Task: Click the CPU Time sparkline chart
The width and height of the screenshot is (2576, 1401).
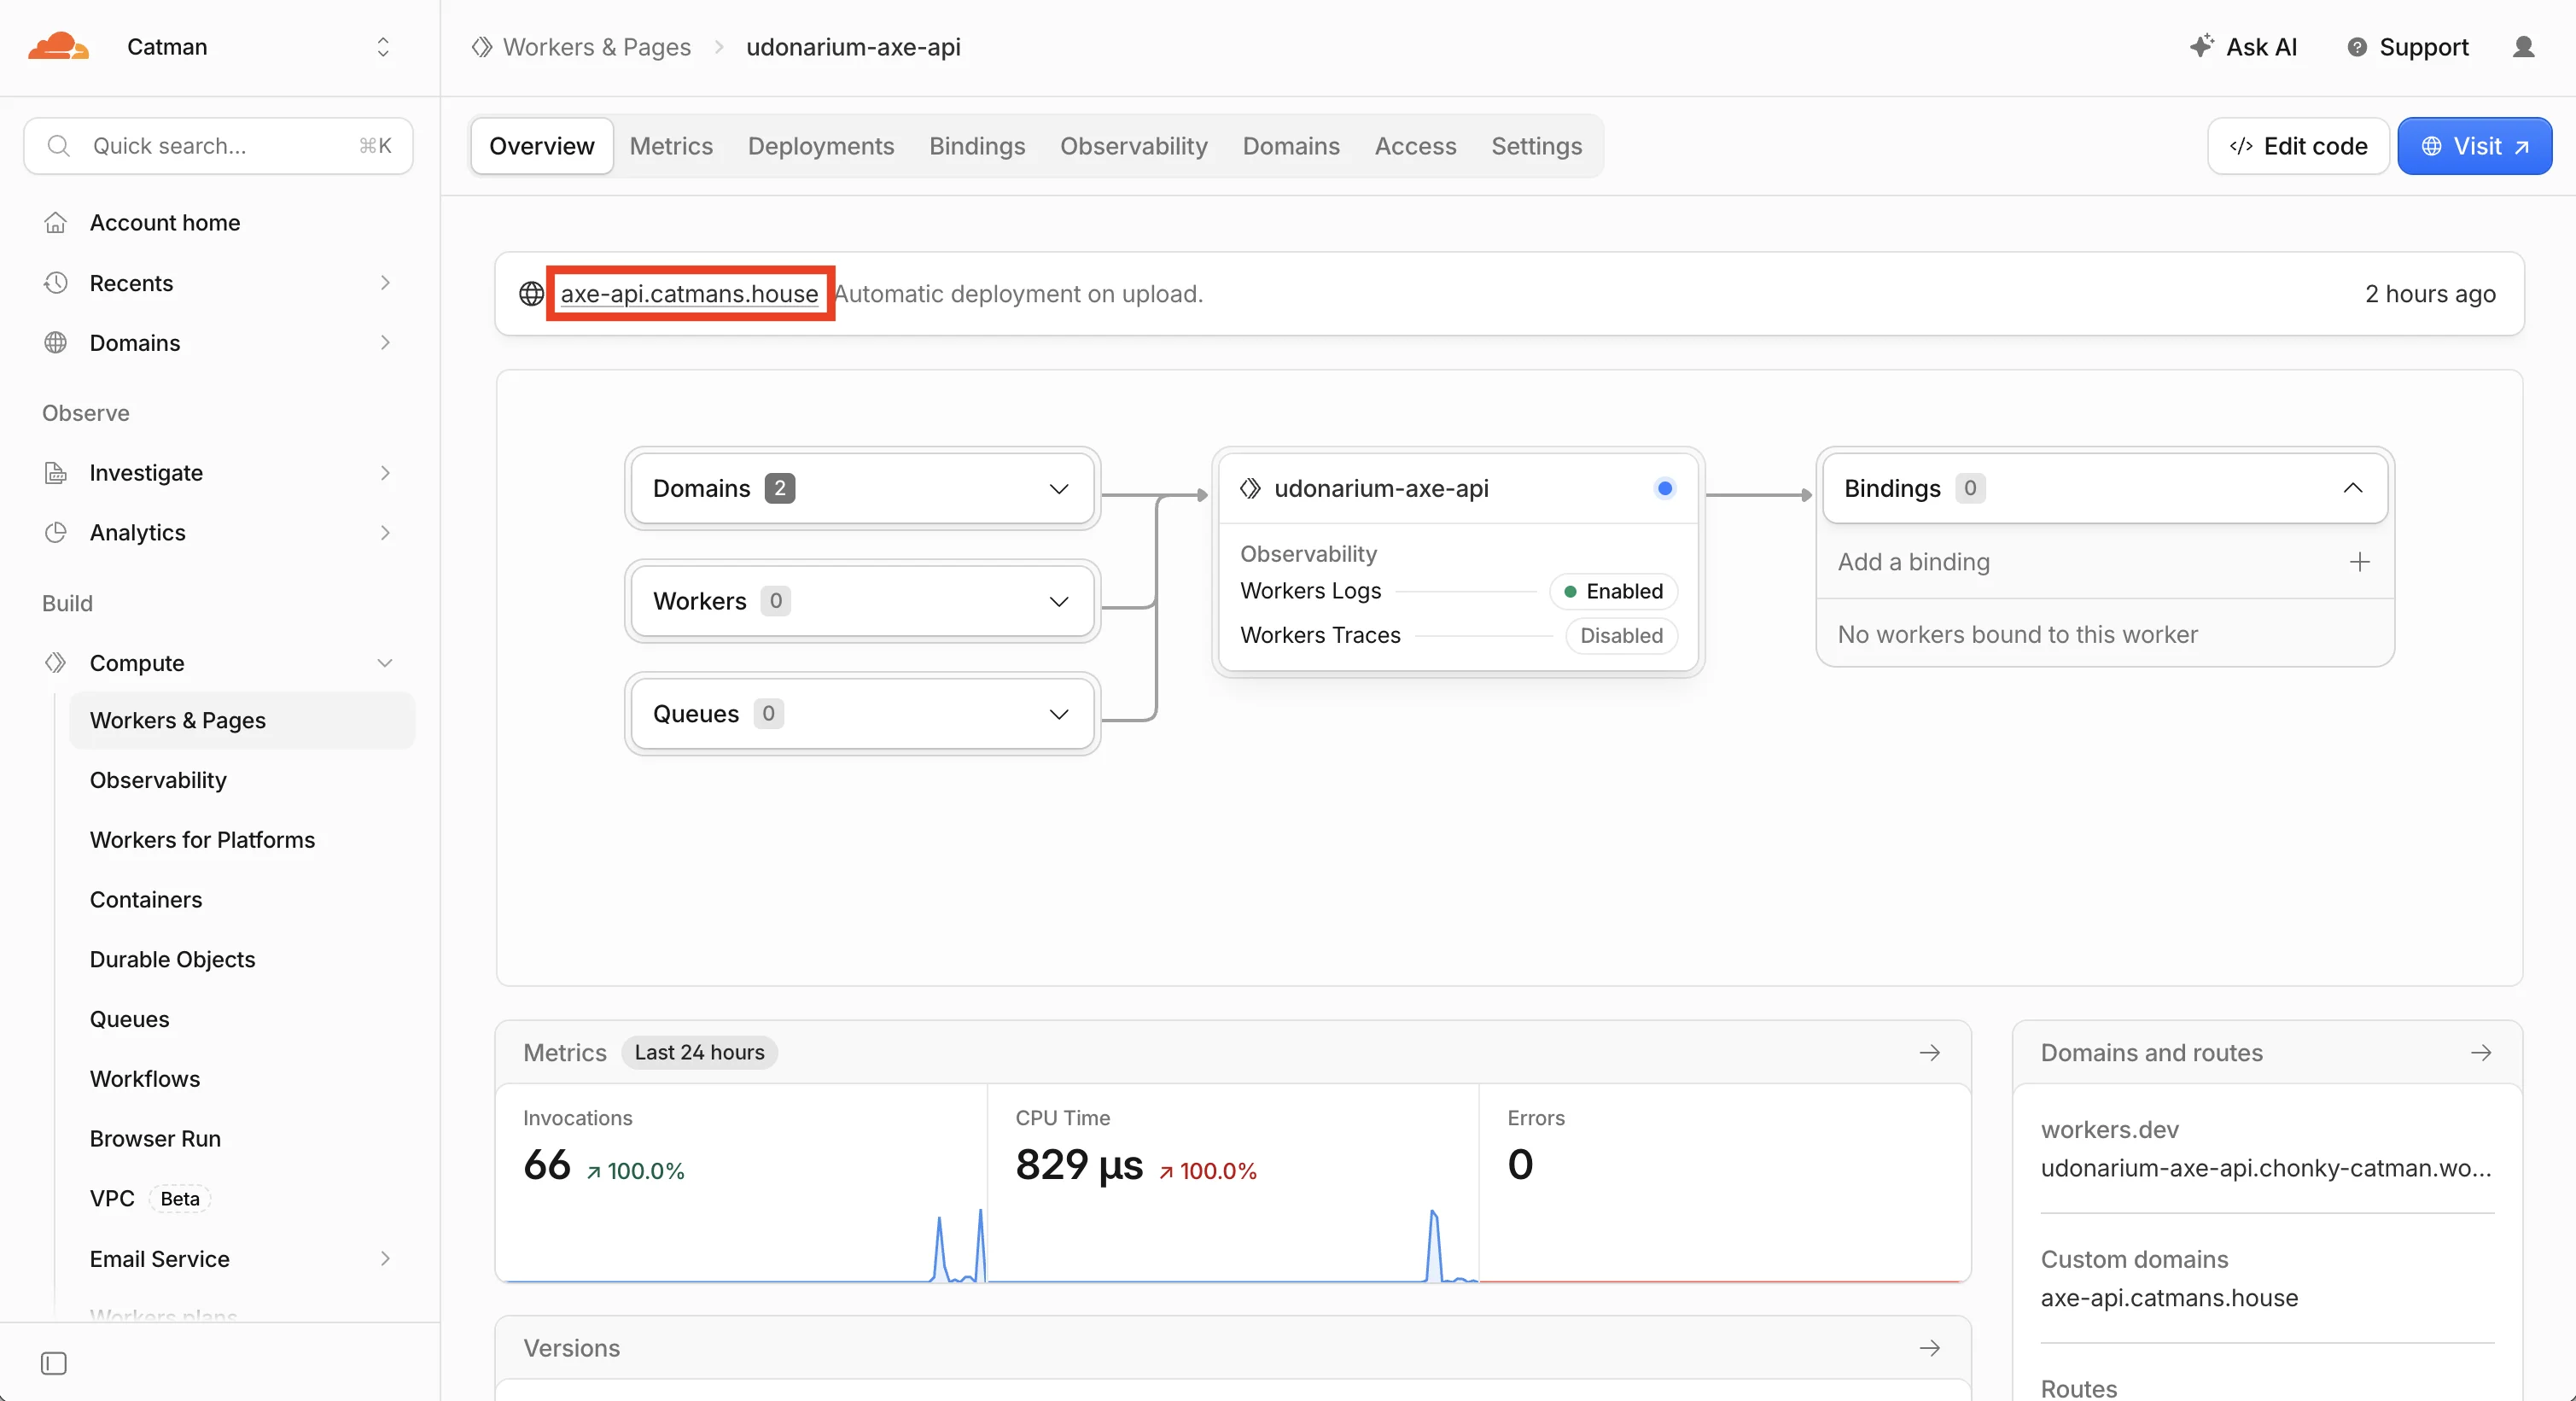Action: pos(1233,1244)
